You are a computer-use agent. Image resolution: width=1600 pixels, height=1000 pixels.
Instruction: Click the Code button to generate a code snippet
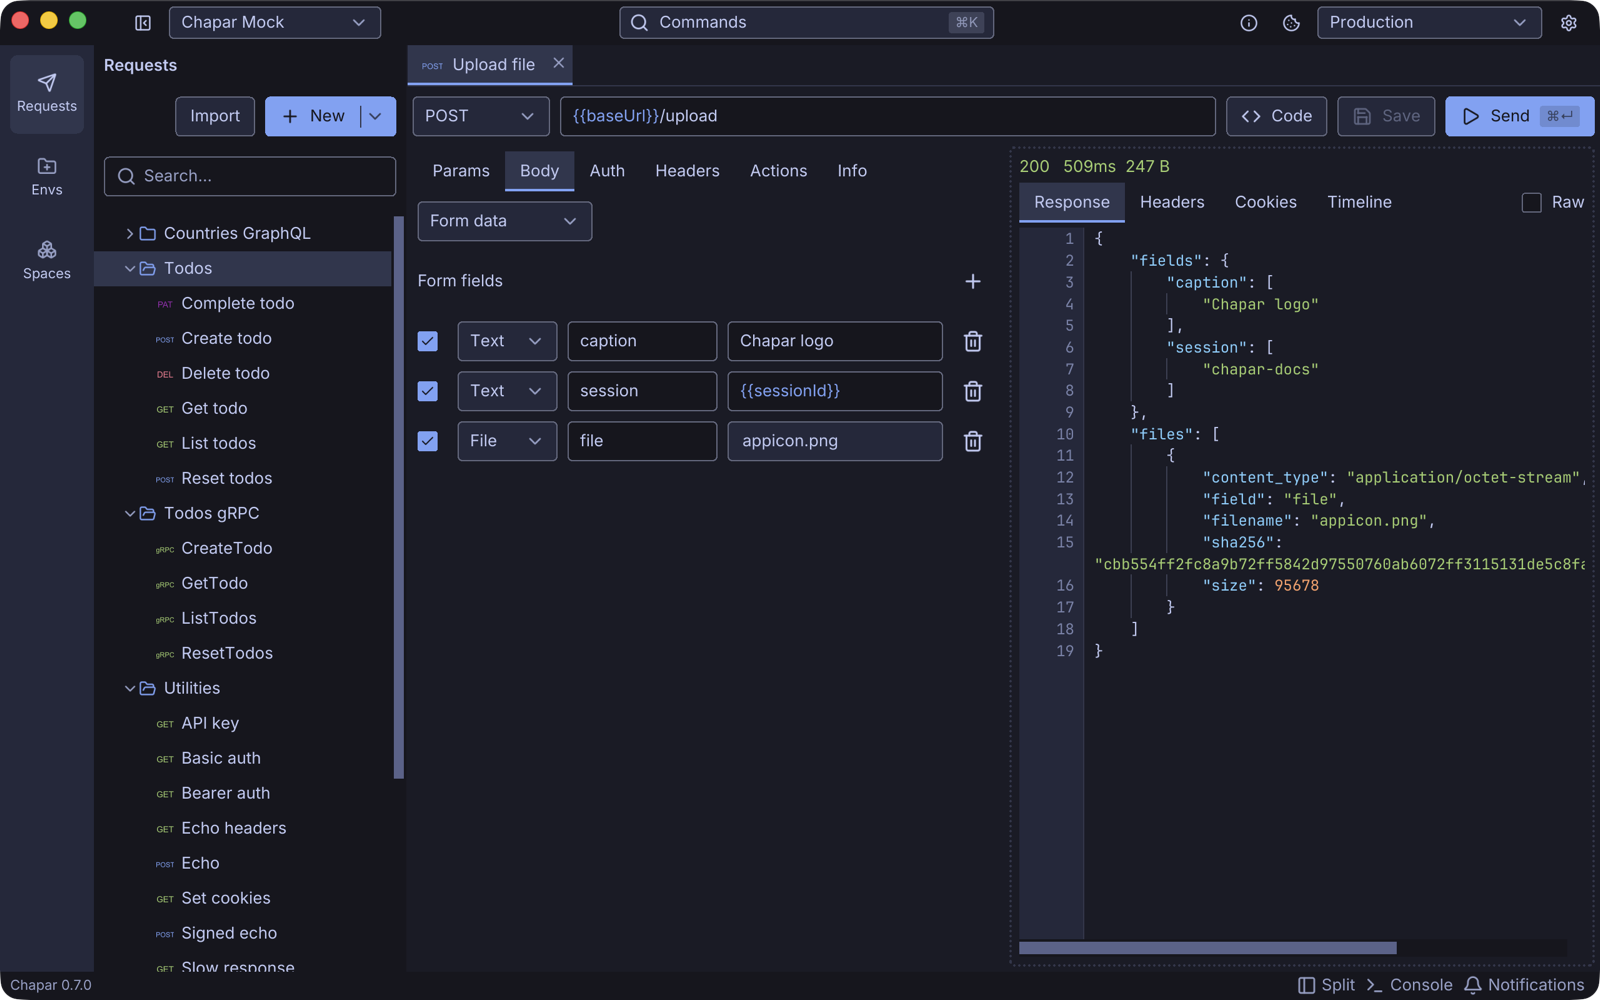[1276, 116]
